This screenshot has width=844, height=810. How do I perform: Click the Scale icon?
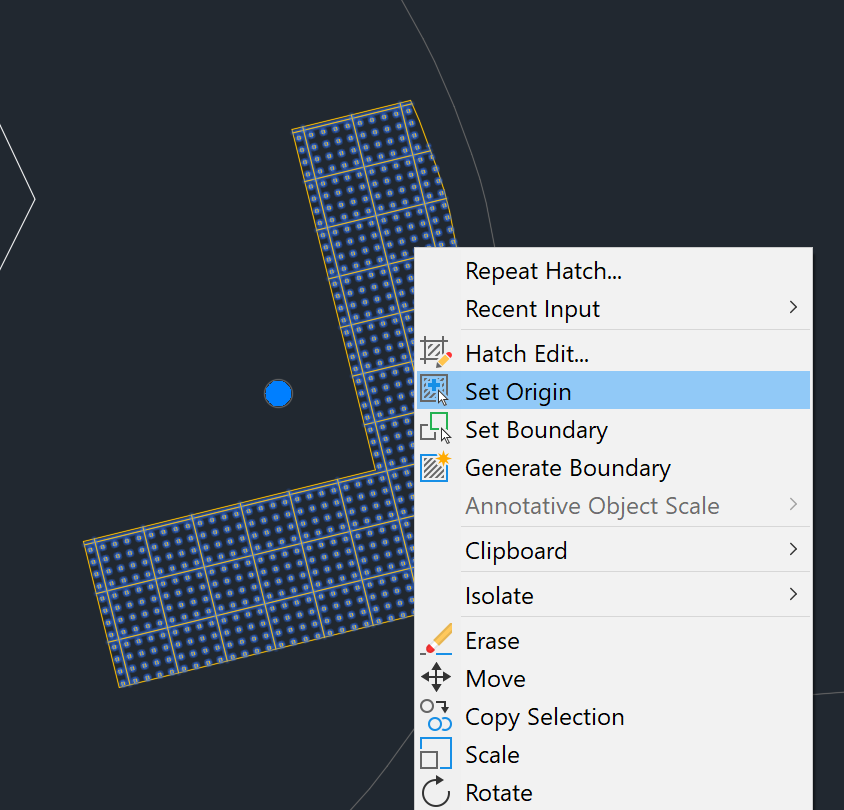tap(435, 753)
